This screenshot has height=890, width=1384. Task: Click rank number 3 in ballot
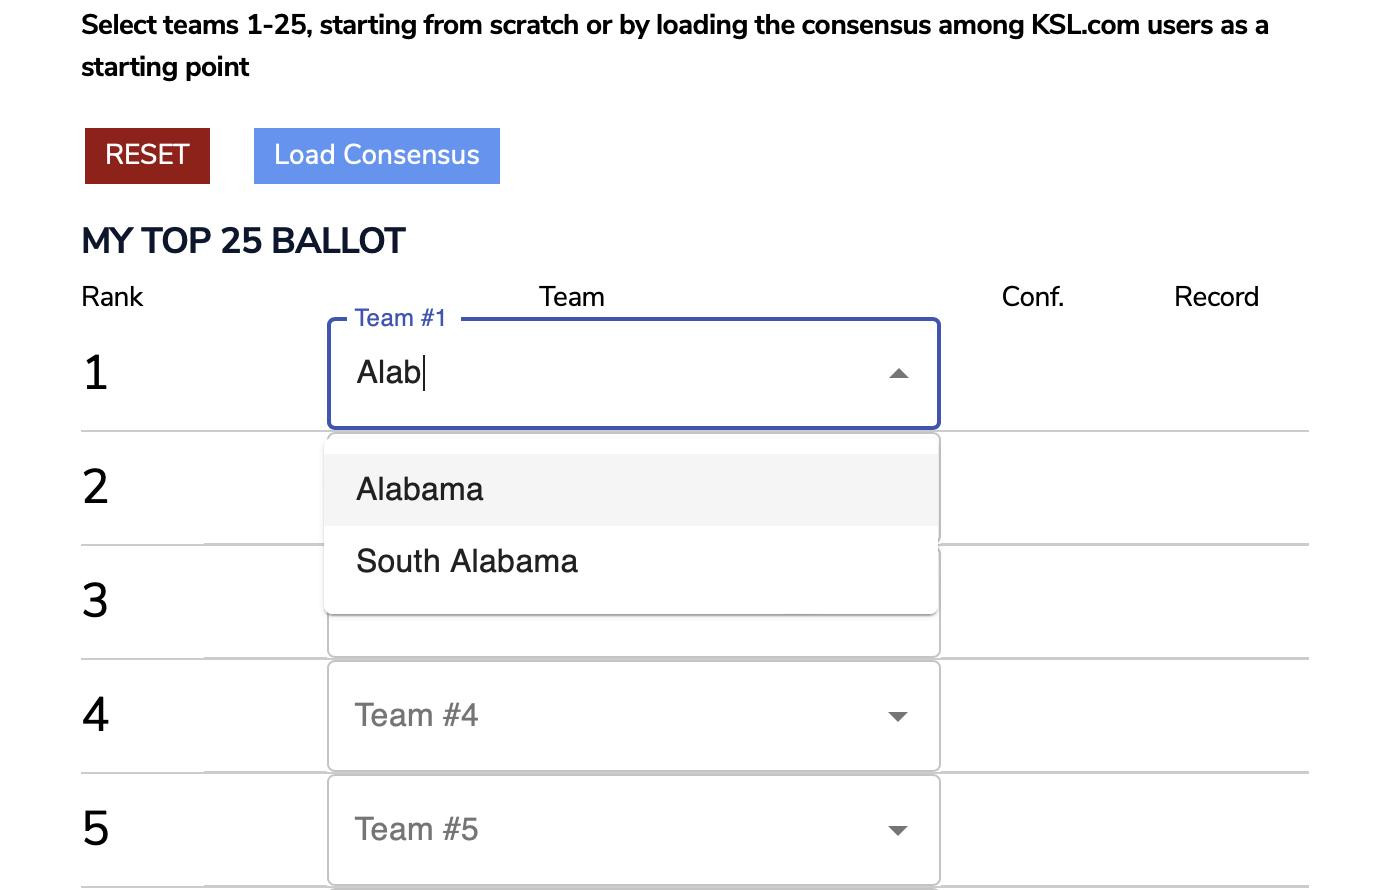click(x=95, y=601)
